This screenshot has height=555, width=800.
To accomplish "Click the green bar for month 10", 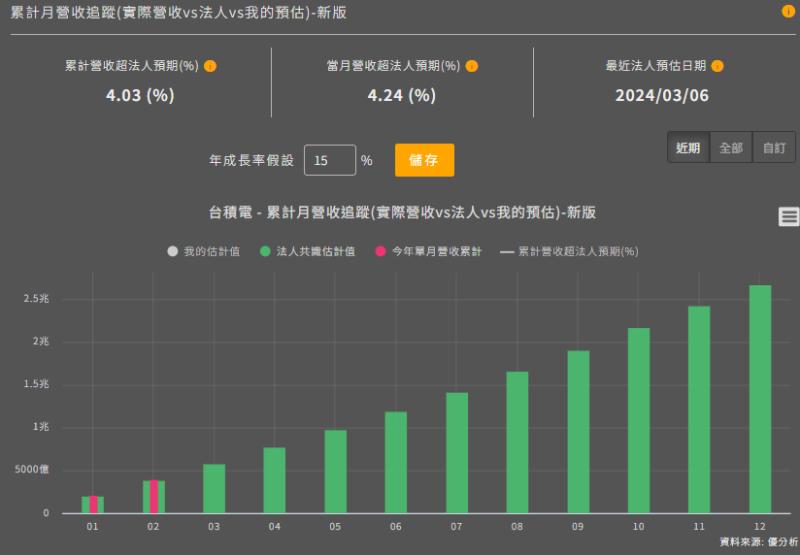I will coord(639,420).
